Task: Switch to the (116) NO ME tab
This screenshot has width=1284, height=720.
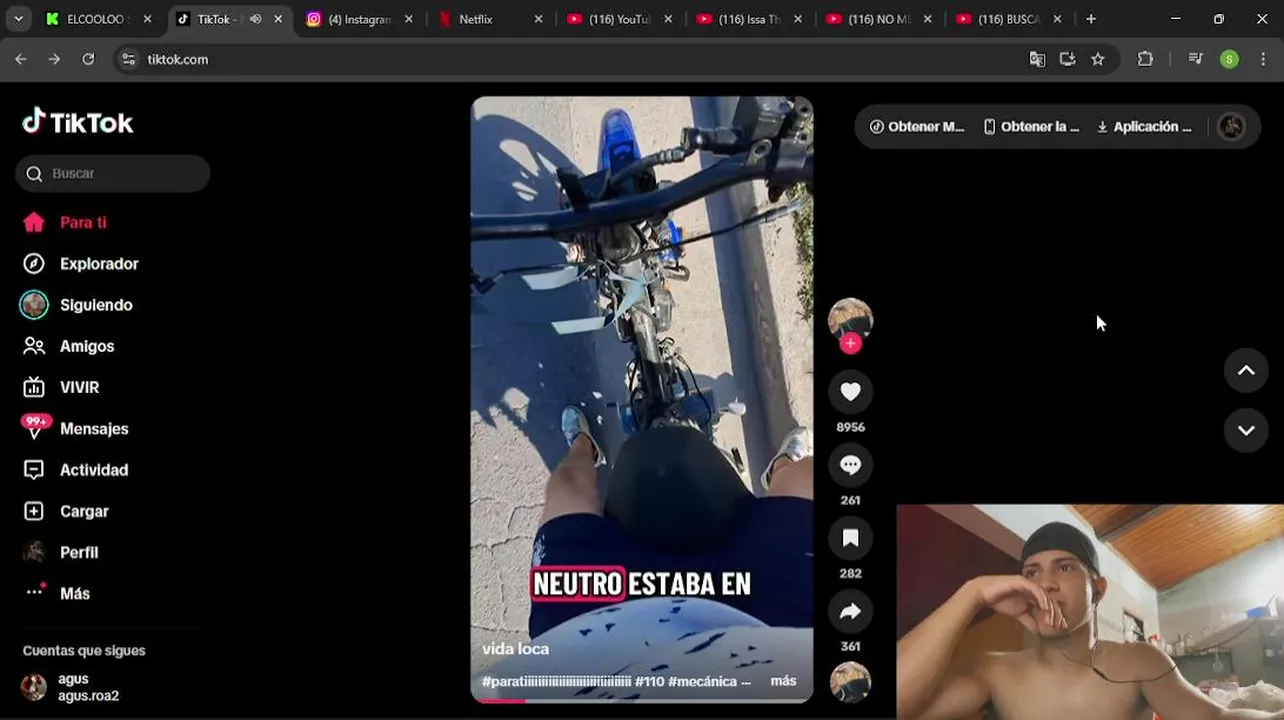Action: tap(881, 19)
